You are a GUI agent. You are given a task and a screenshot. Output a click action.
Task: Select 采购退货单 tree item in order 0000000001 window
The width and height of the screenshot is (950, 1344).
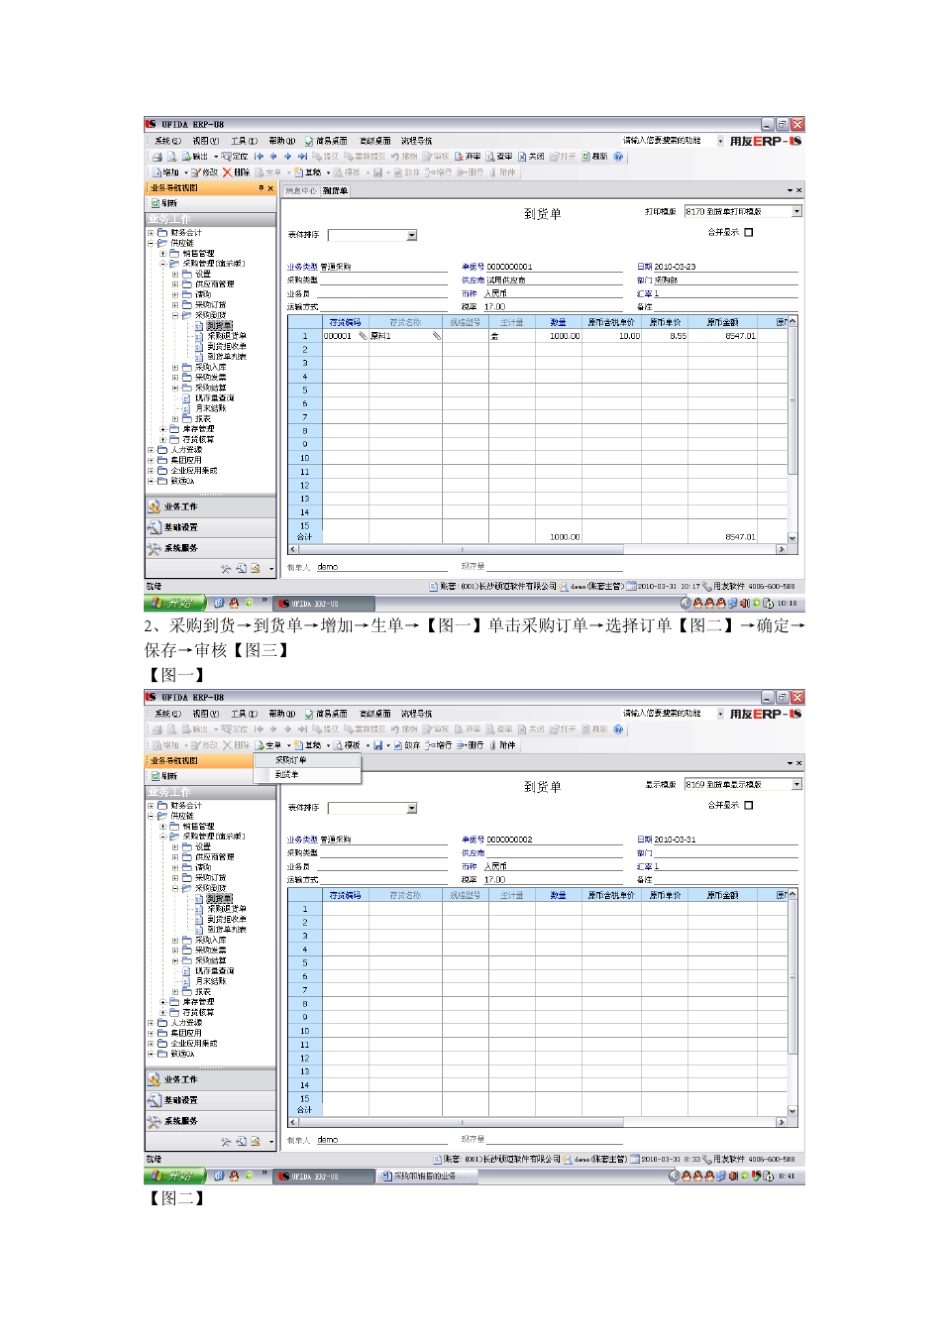pyautogui.click(x=227, y=336)
